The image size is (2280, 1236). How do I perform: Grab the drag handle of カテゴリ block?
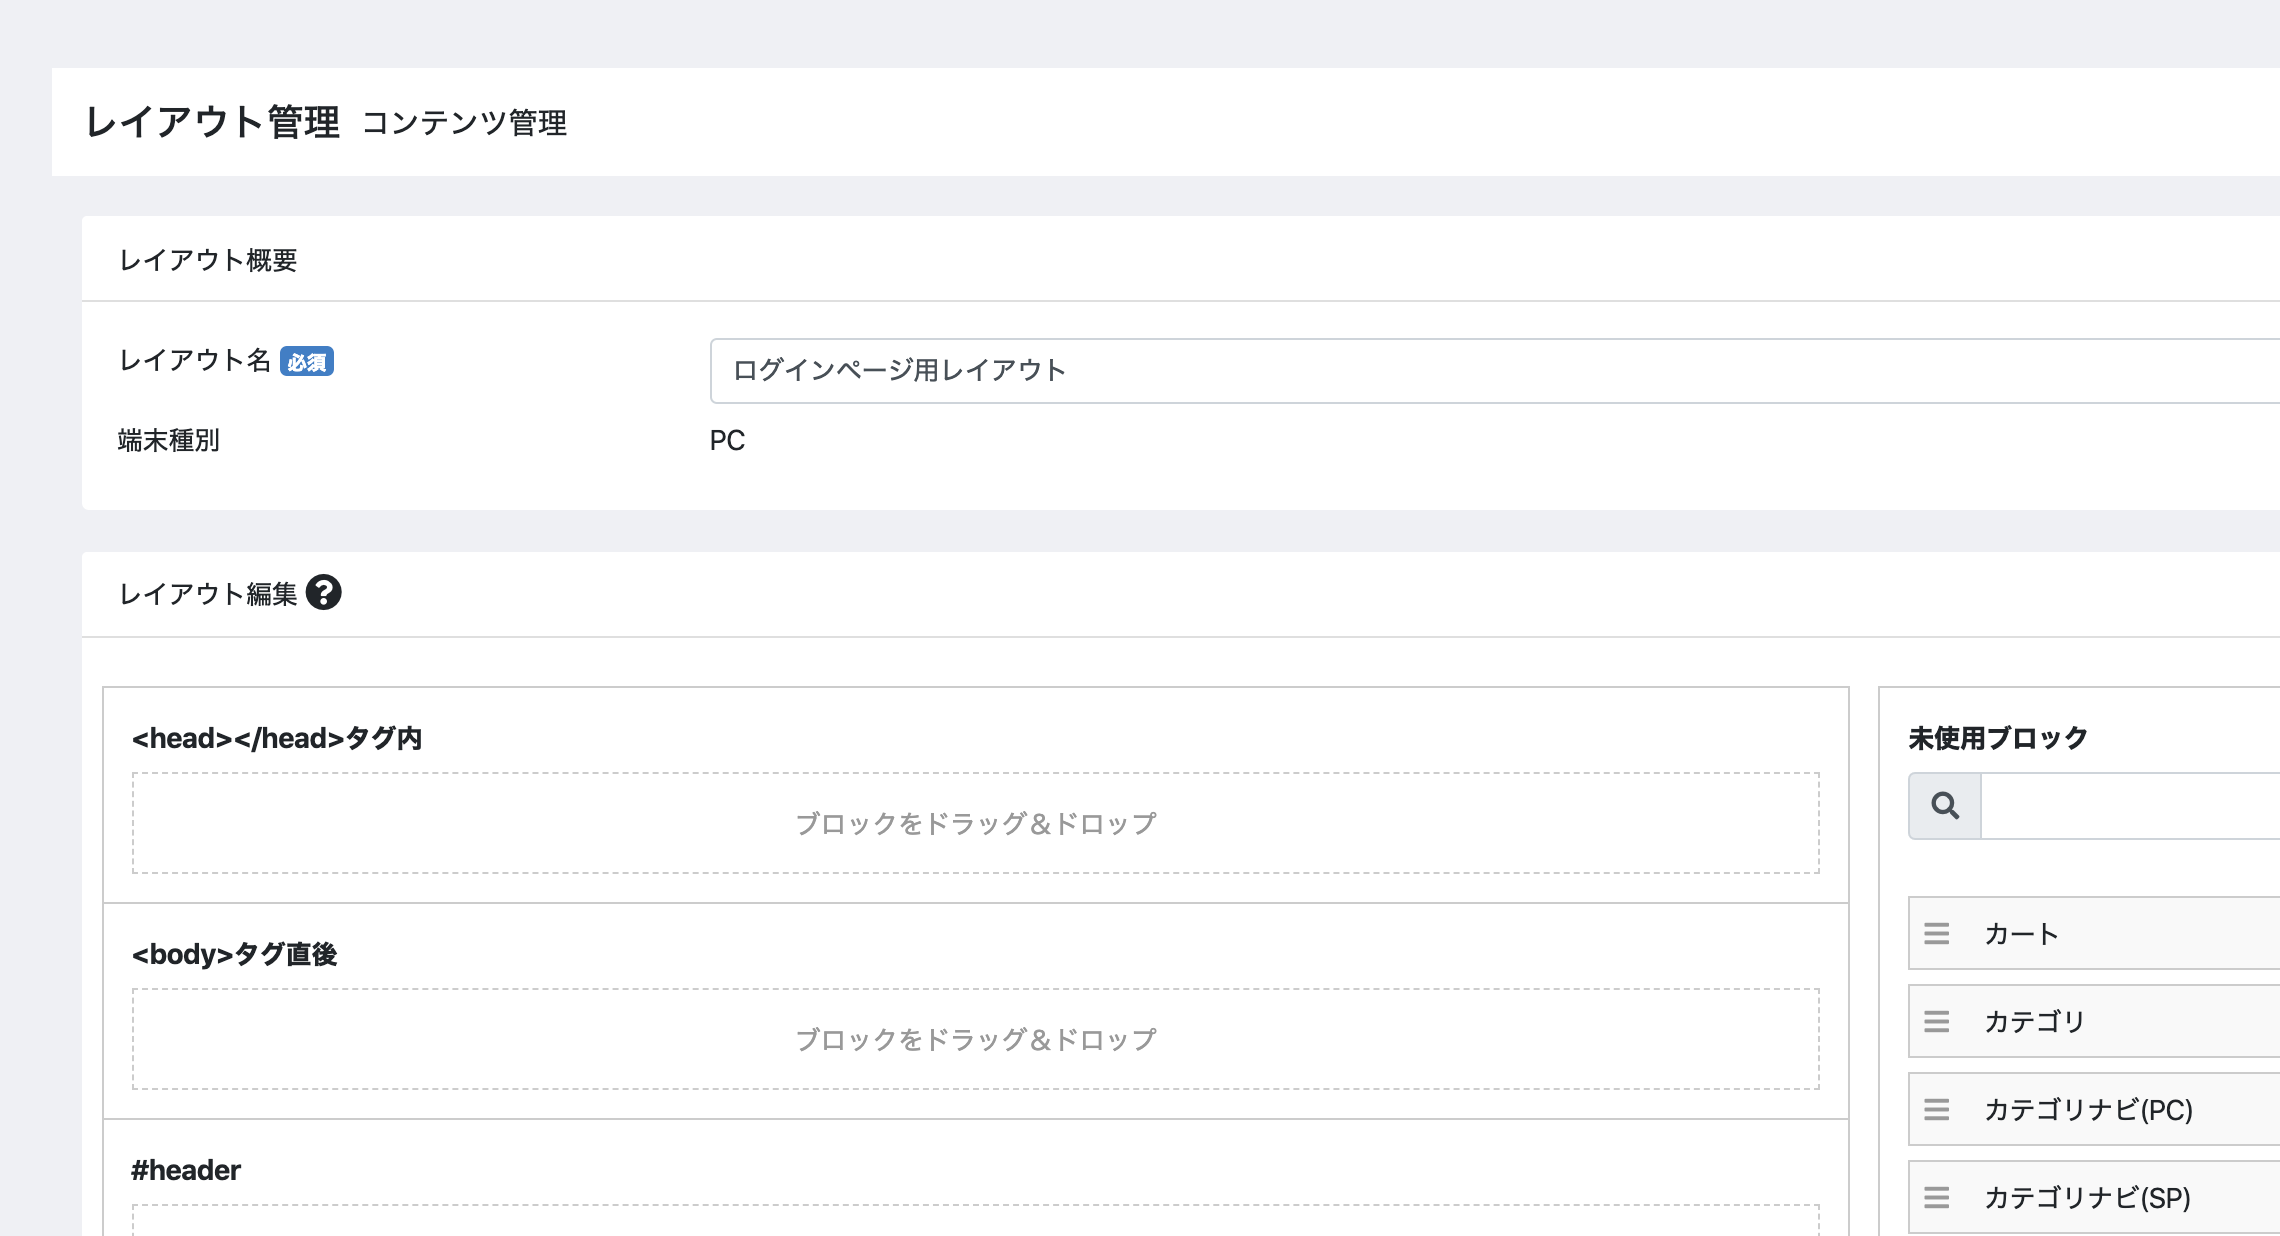1937,1021
